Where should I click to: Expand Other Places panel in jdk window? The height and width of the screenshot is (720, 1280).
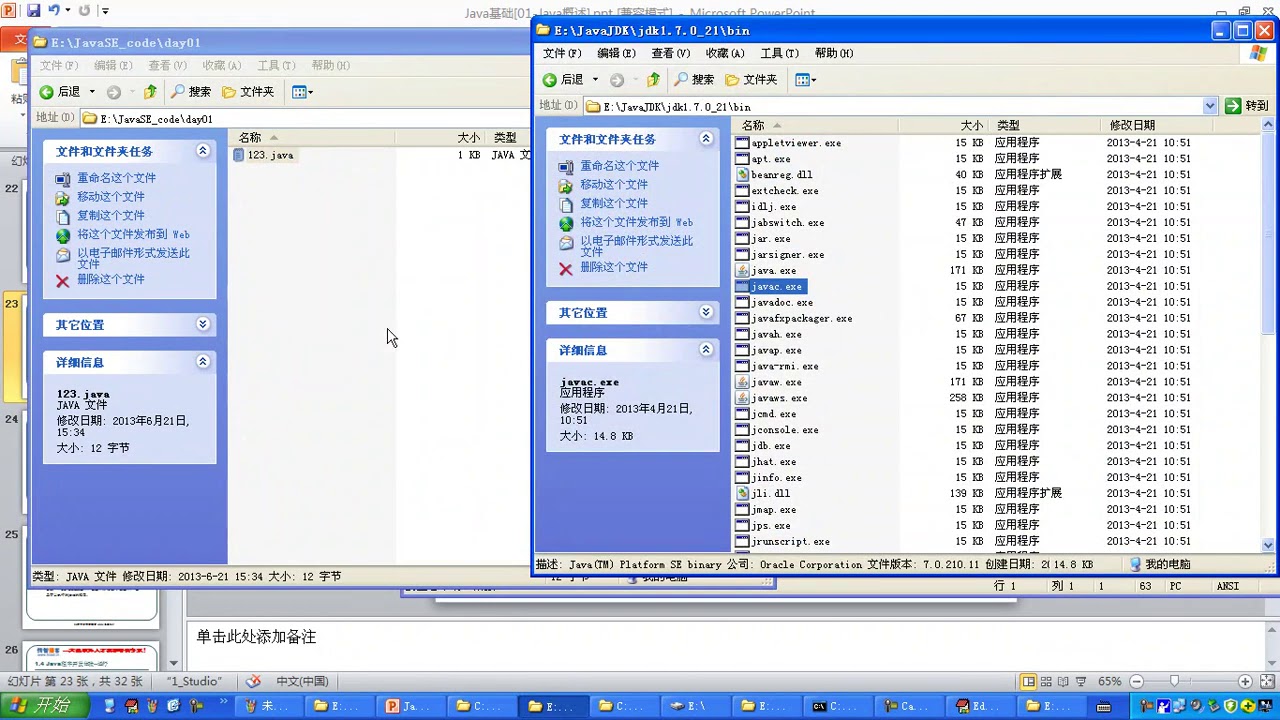tap(706, 312)
